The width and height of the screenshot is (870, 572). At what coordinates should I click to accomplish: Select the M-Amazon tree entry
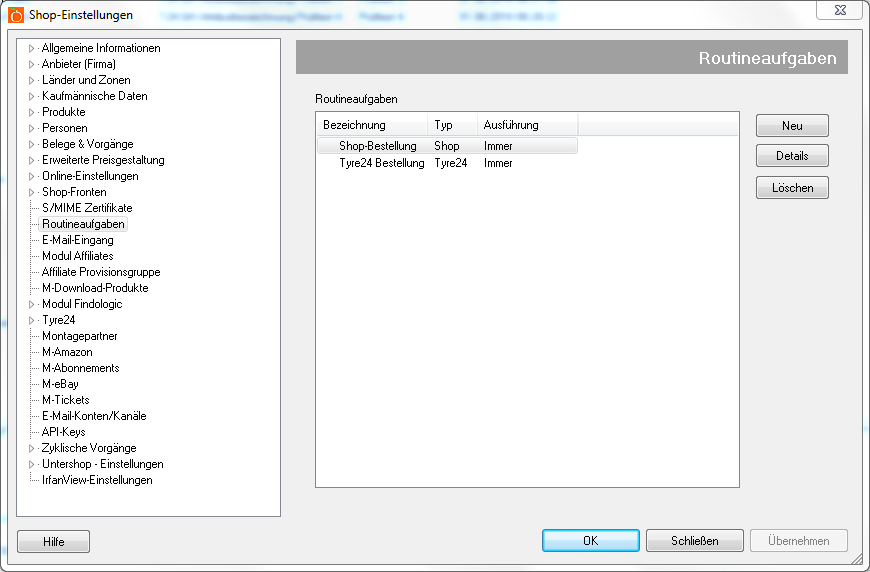[x=67, y=352]
